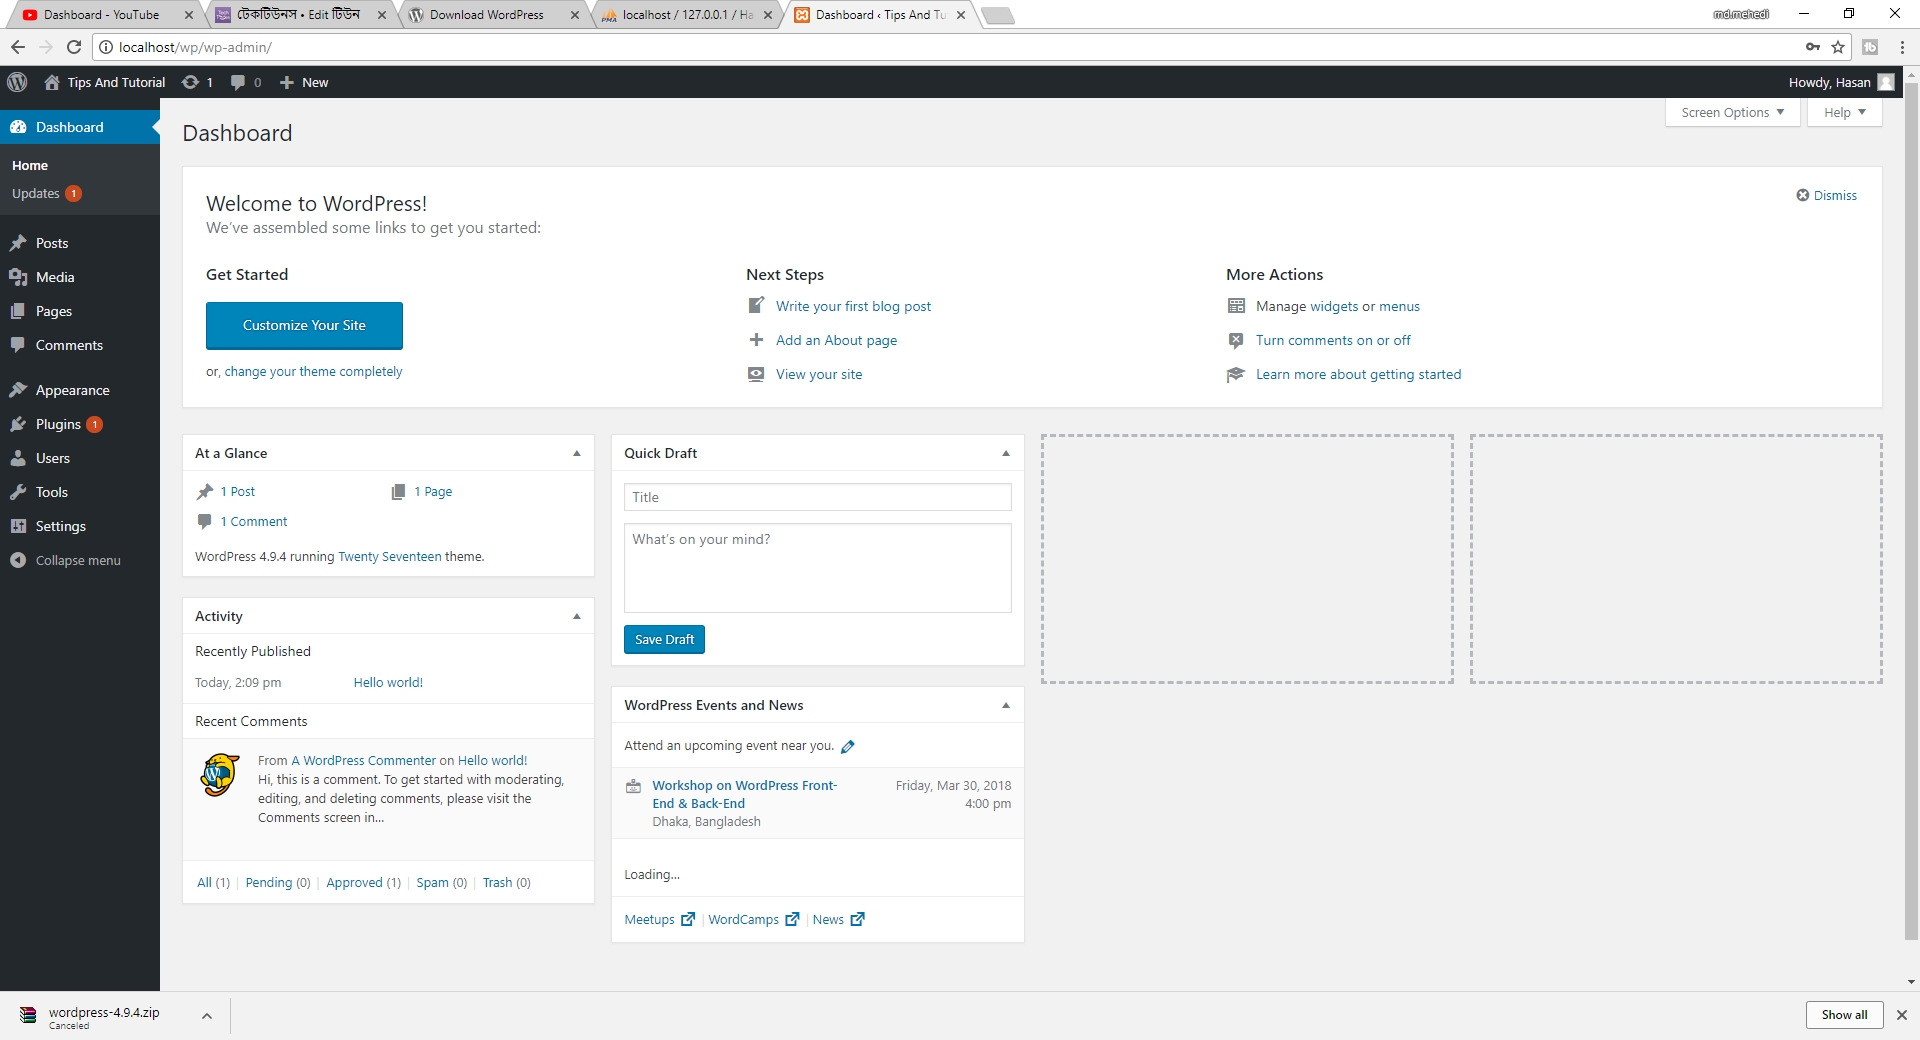Open Posts pushpin icon in sidebar

18,243
